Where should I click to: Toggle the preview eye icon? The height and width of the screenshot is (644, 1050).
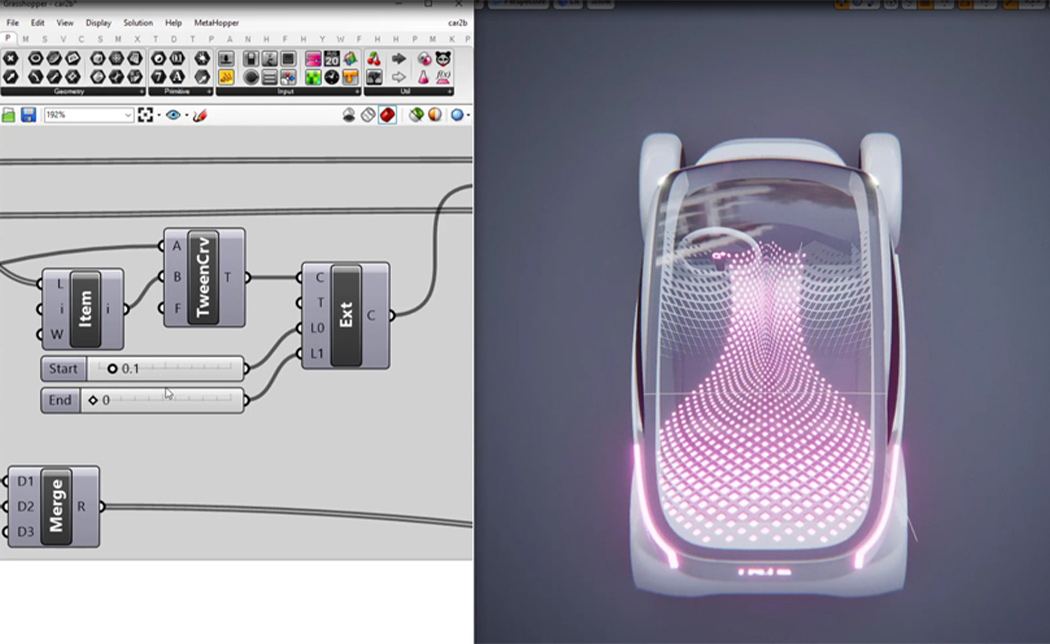[x=172, y=114]
